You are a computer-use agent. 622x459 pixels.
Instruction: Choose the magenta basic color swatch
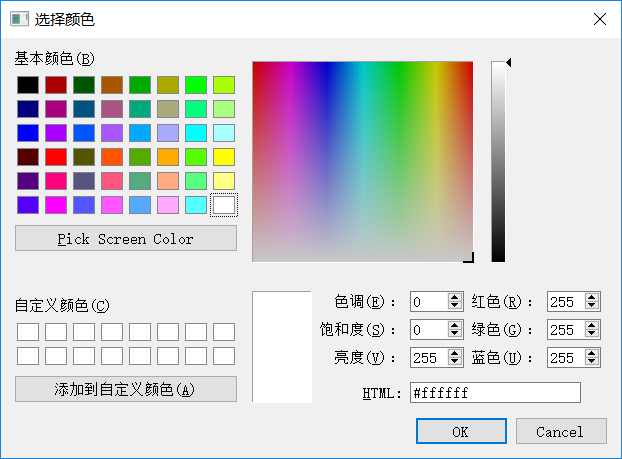pyautogui.click(x=56, y=205)
